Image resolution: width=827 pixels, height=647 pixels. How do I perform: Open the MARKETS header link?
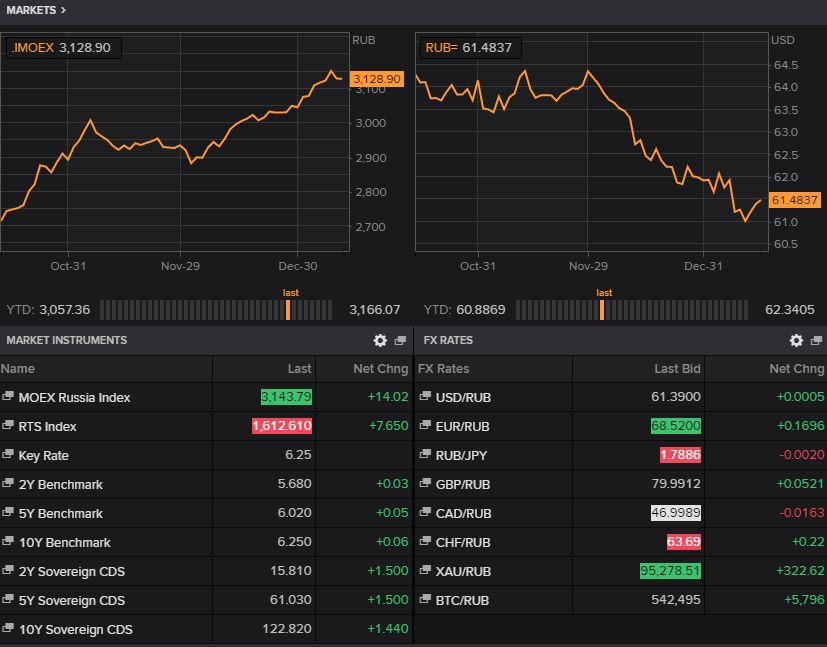[x=31, y=10]
